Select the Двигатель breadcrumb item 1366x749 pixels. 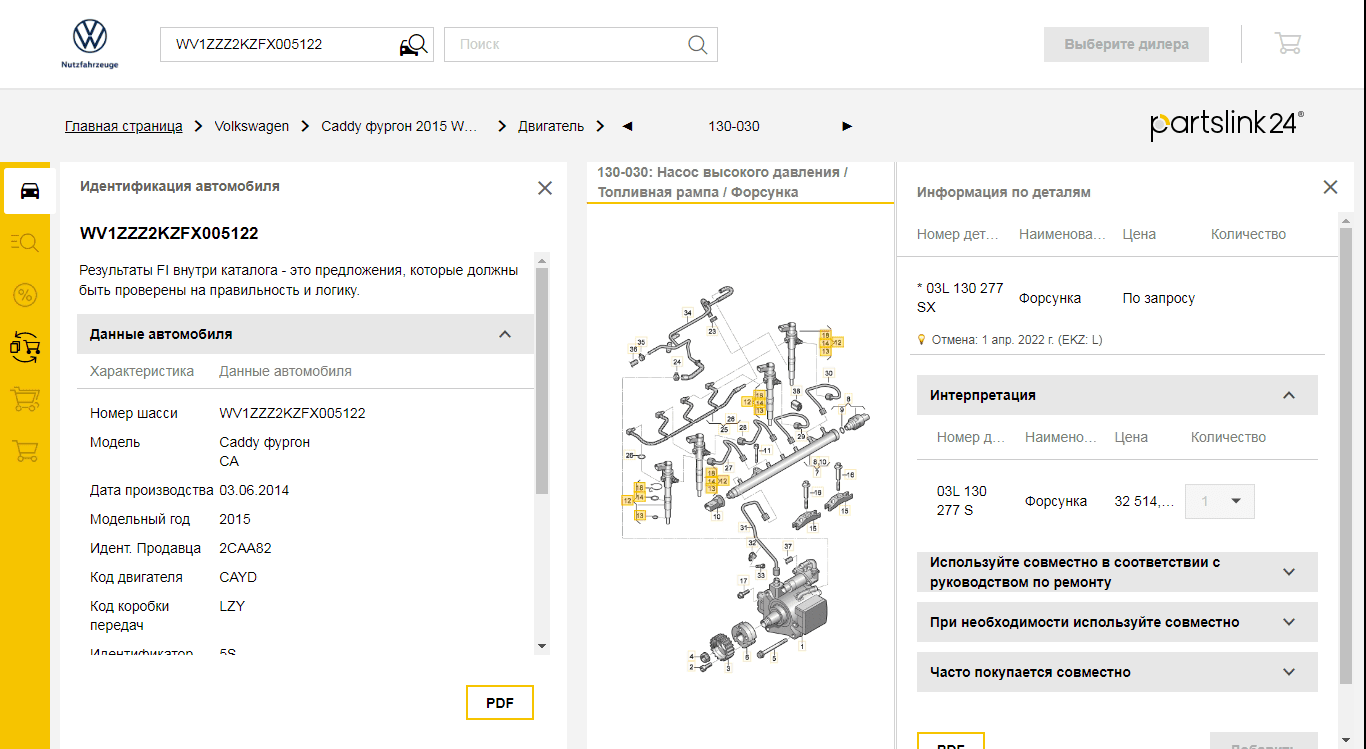point(550,126)
